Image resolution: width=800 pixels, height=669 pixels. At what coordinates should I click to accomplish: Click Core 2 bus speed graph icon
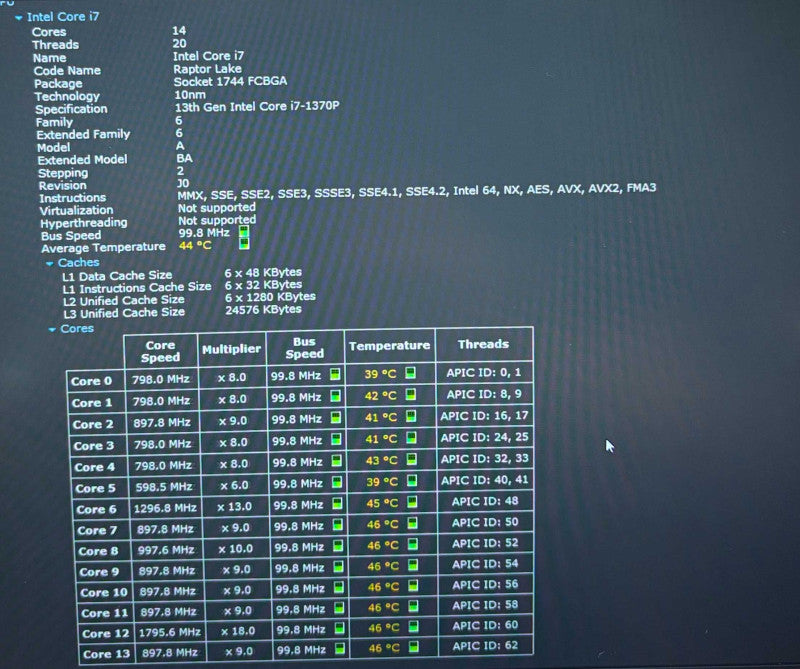point(336,417)
